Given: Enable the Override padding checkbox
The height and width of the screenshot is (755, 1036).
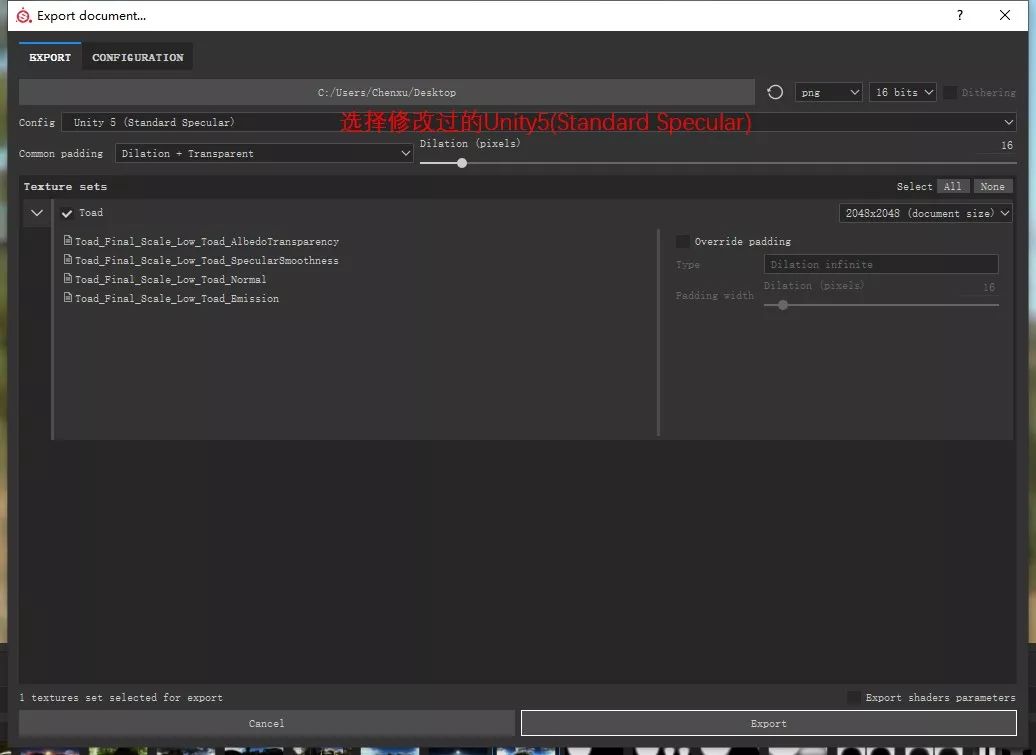Looking at the screenshot, I should click(x=682, y=241).
